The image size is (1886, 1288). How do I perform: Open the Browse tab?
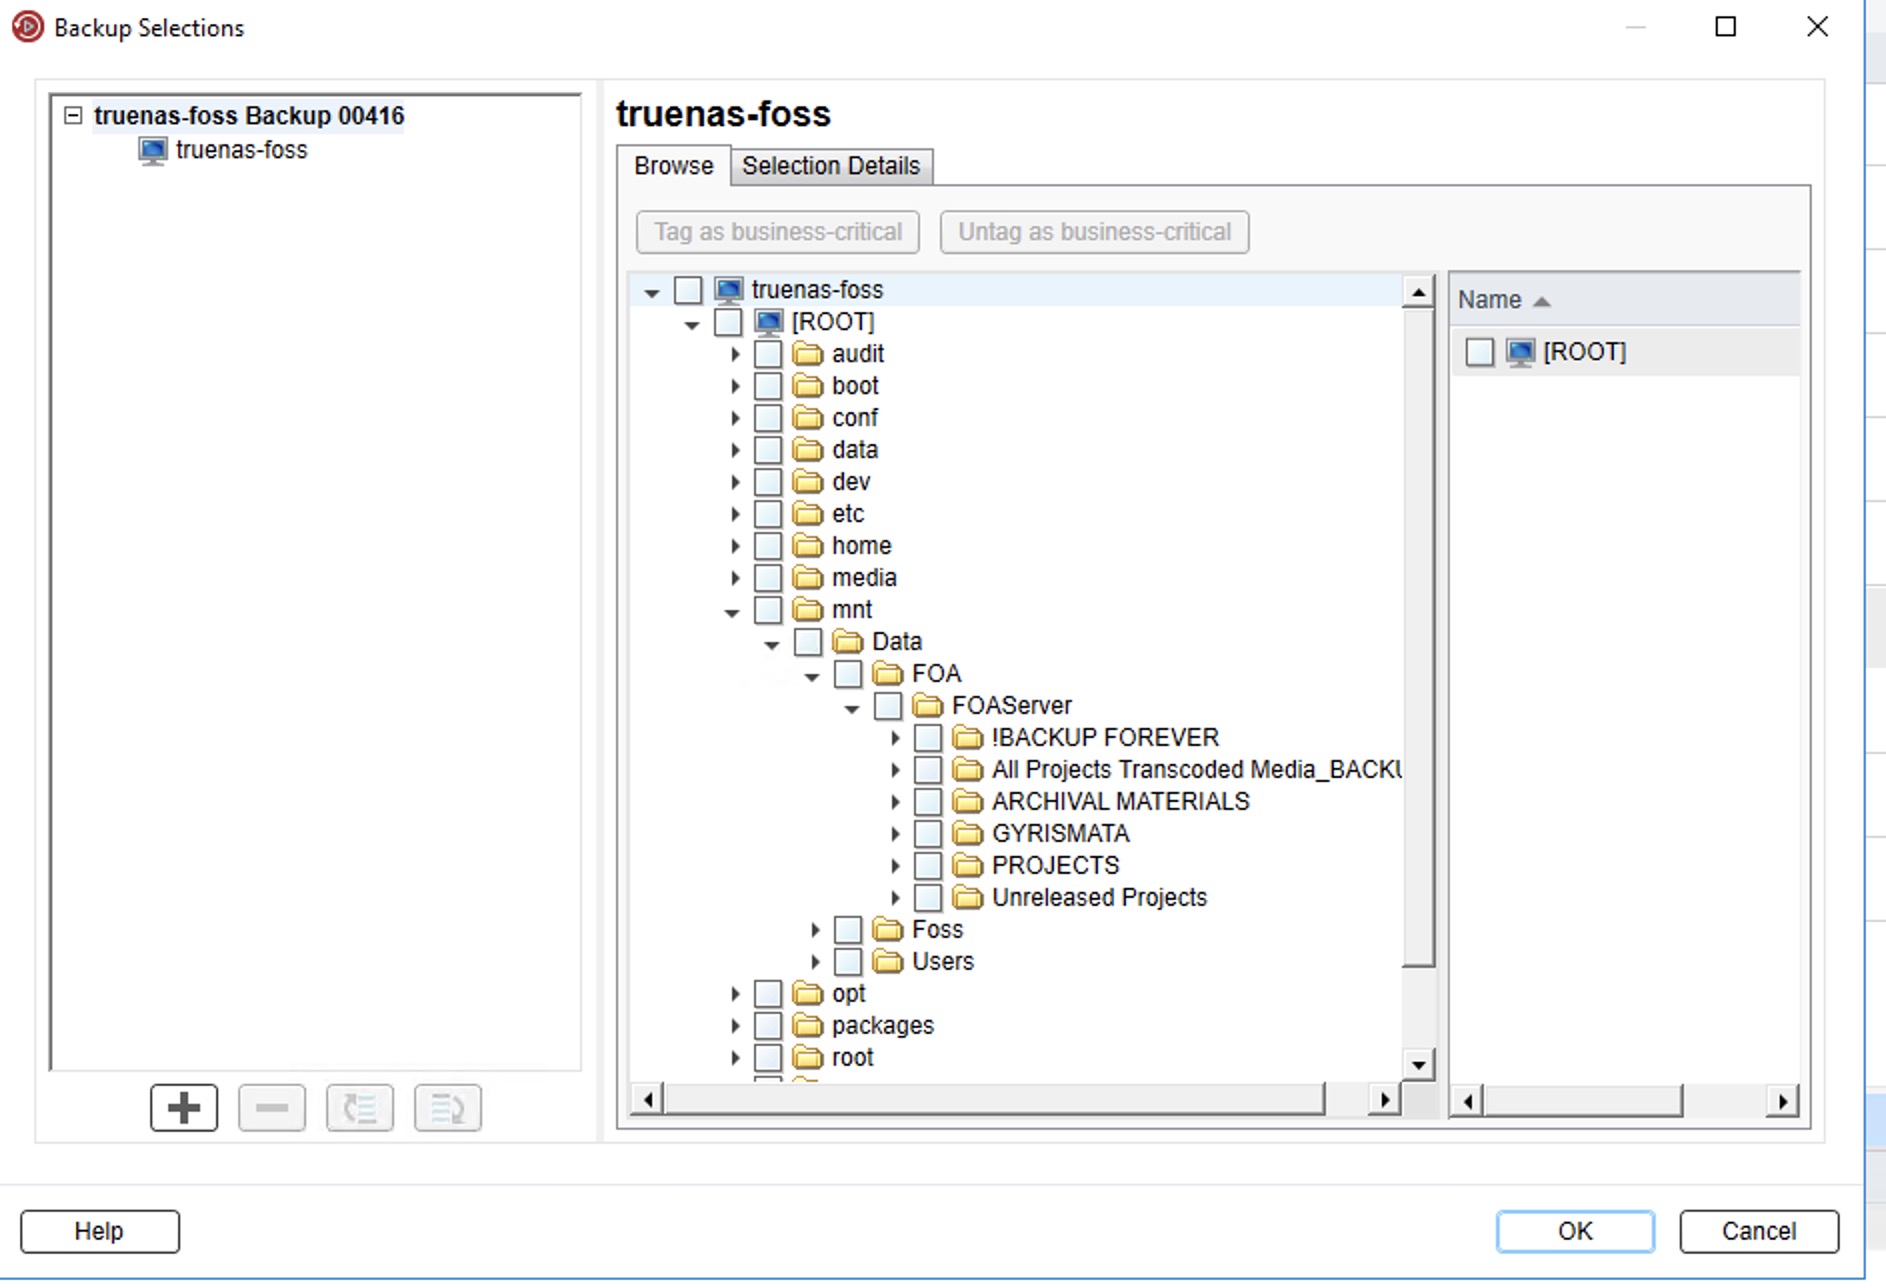[x=673, y=166]
